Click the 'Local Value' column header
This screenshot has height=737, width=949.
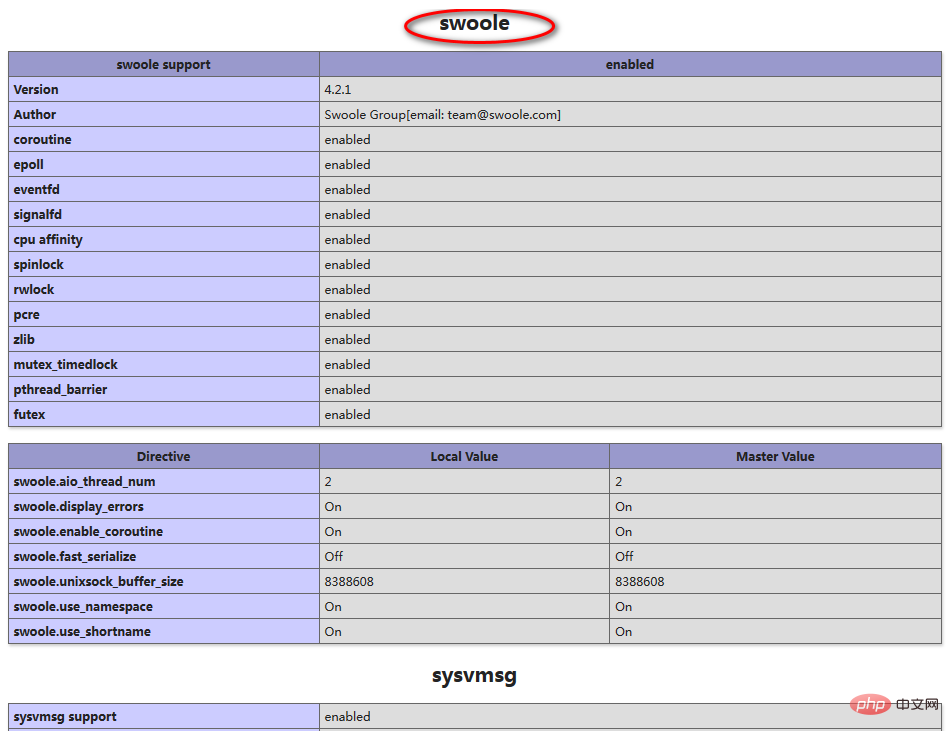[464, 457]
